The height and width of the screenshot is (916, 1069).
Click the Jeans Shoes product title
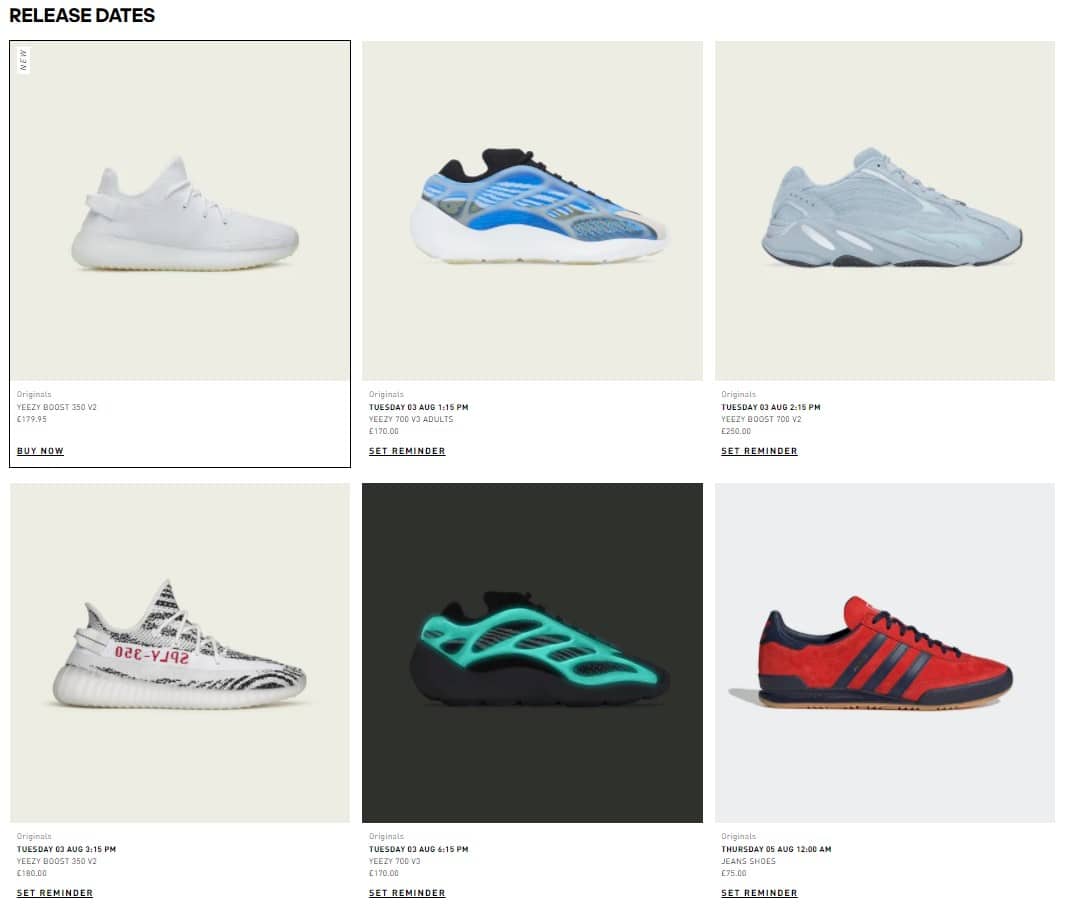(x=749, y=861)
